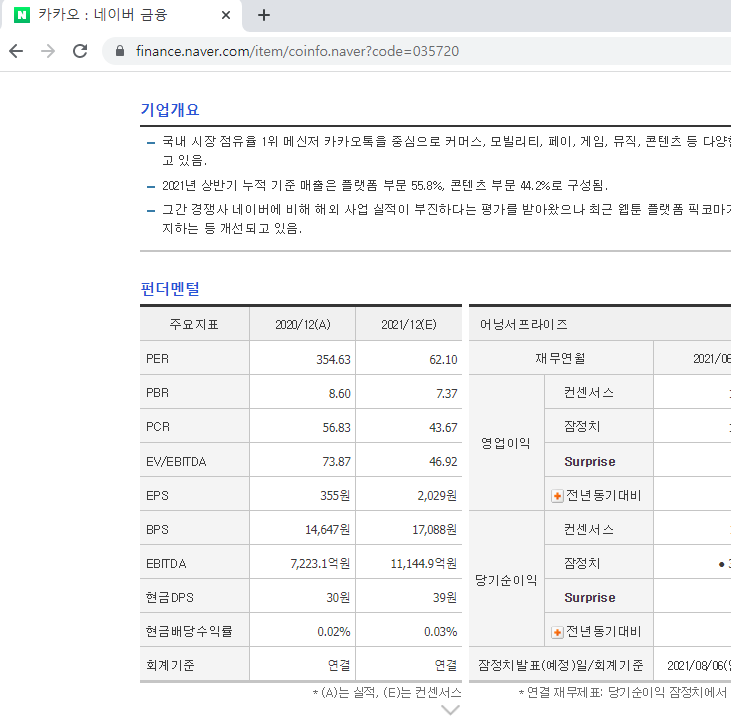Click EBITDA estimate 11,144.9억원
The image size is (731, 719).
coord(424,564)
